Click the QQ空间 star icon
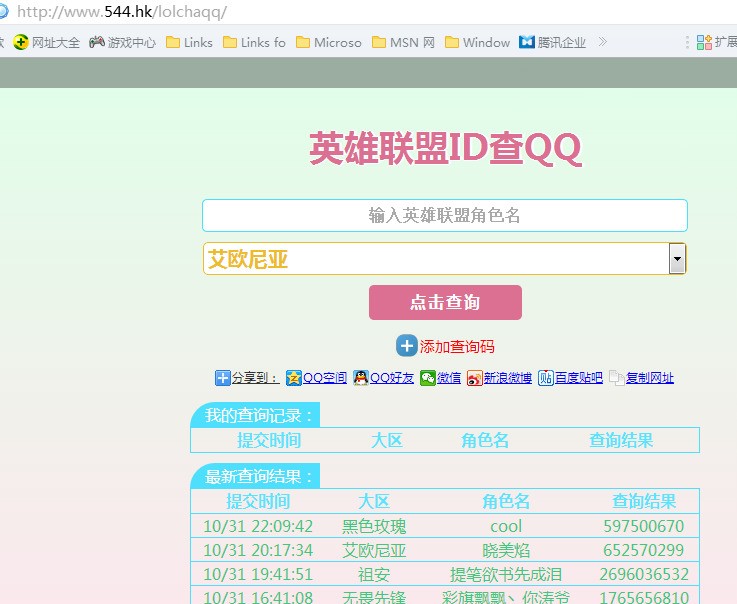This screenshot has width=737, height=604. click(293, 377)
